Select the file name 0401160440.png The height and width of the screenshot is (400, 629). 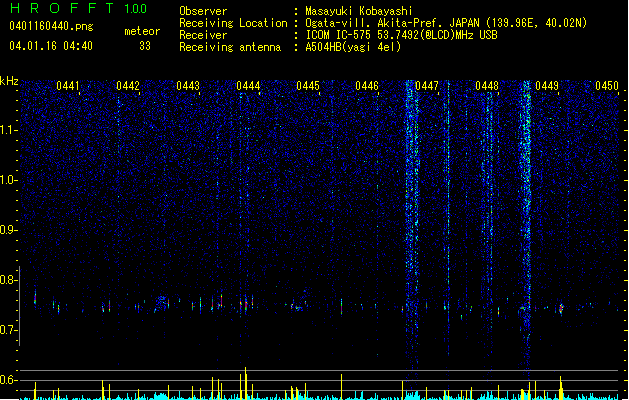51,27
